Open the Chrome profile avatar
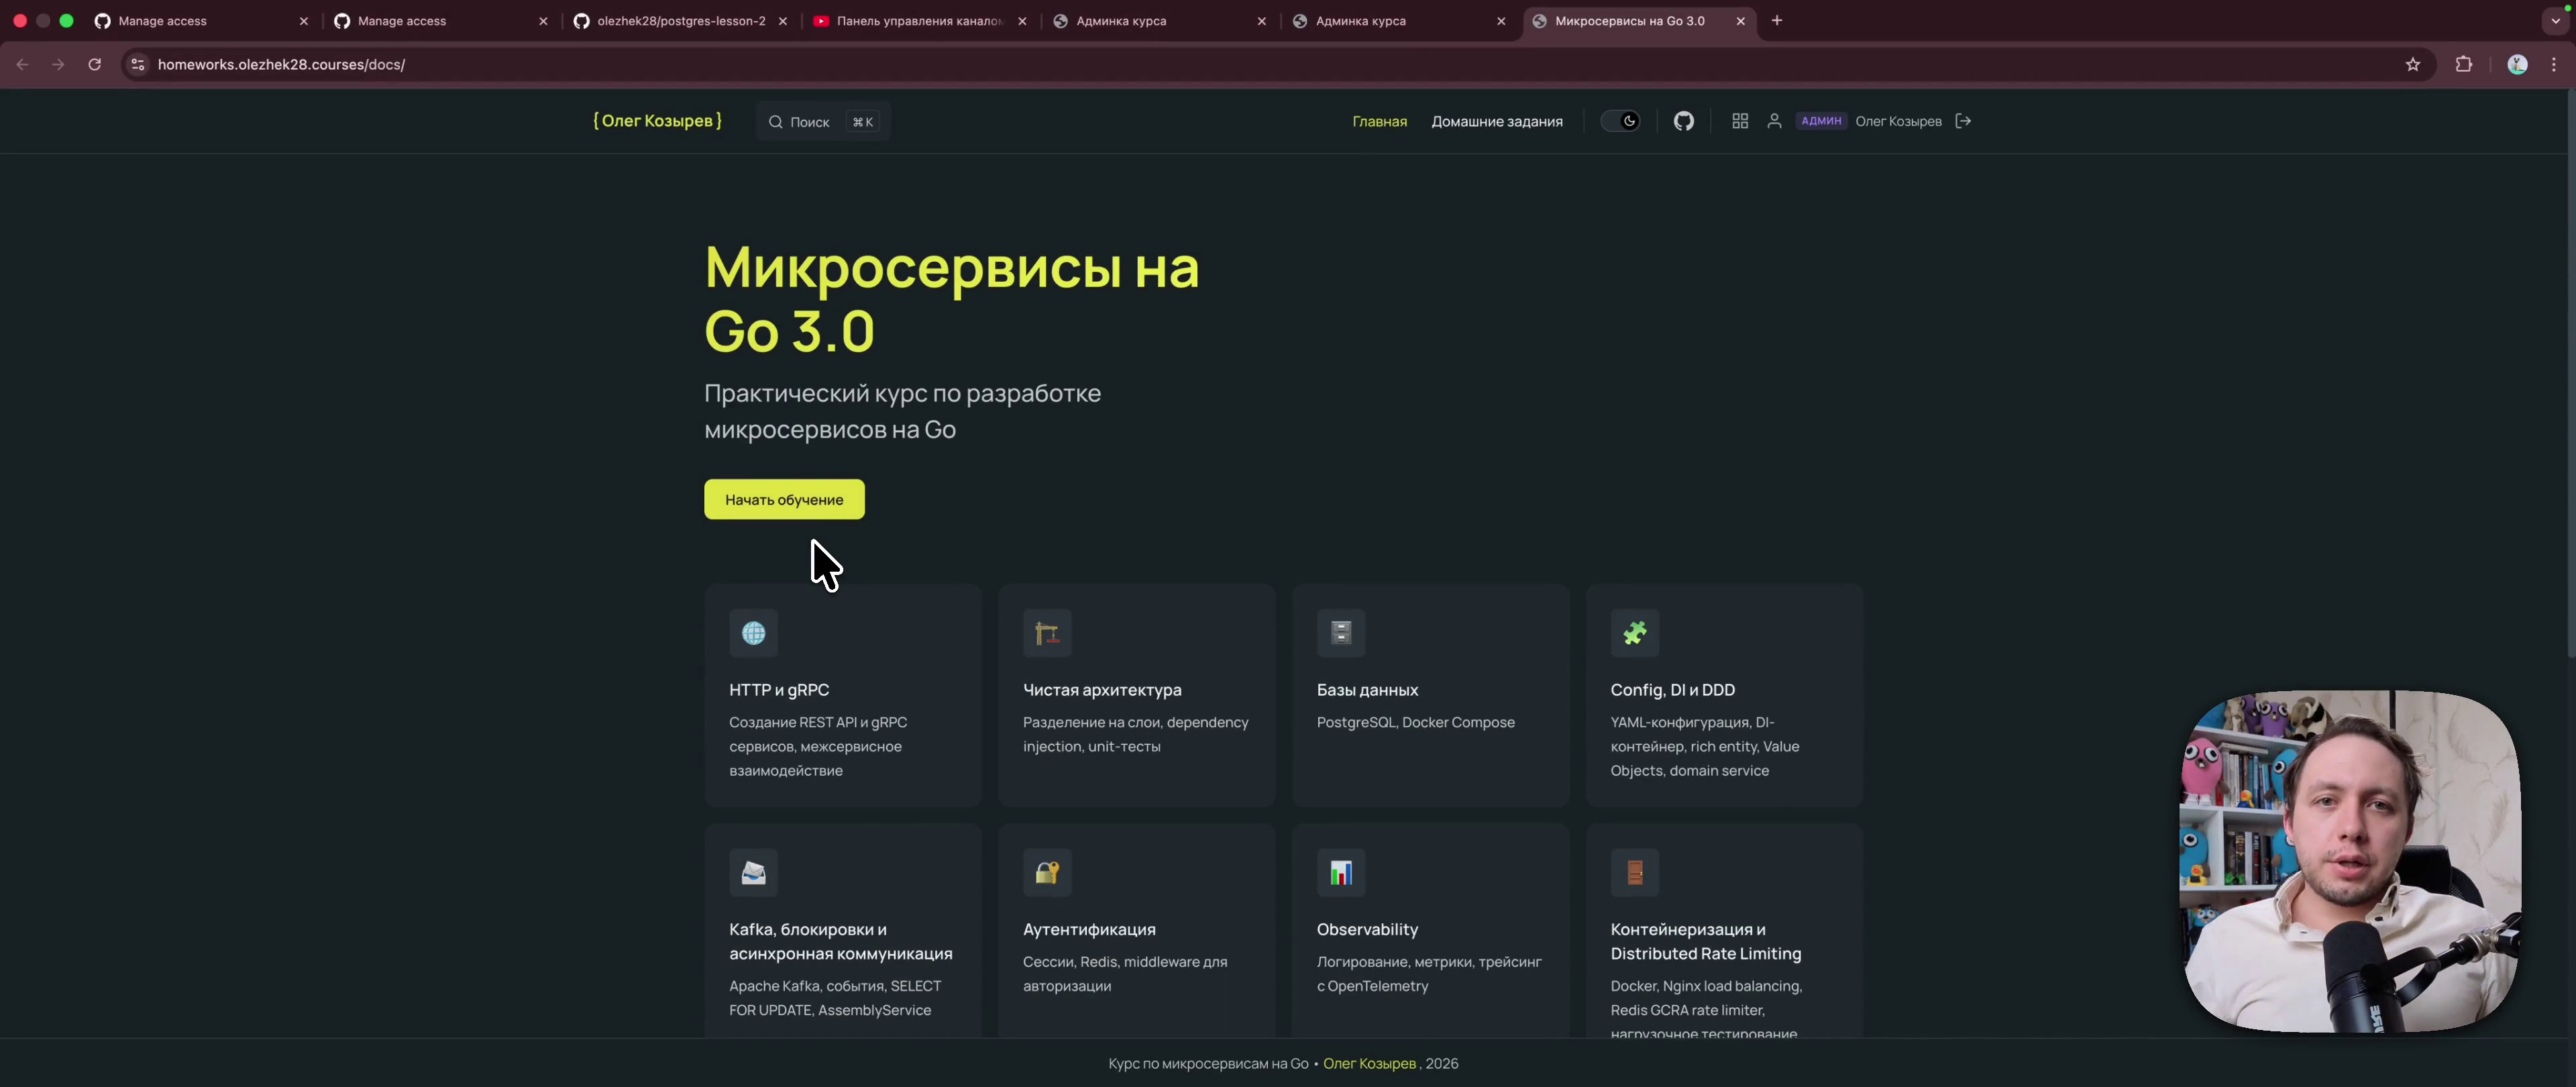The image size is (2576, 1087). pos(2518,64)
